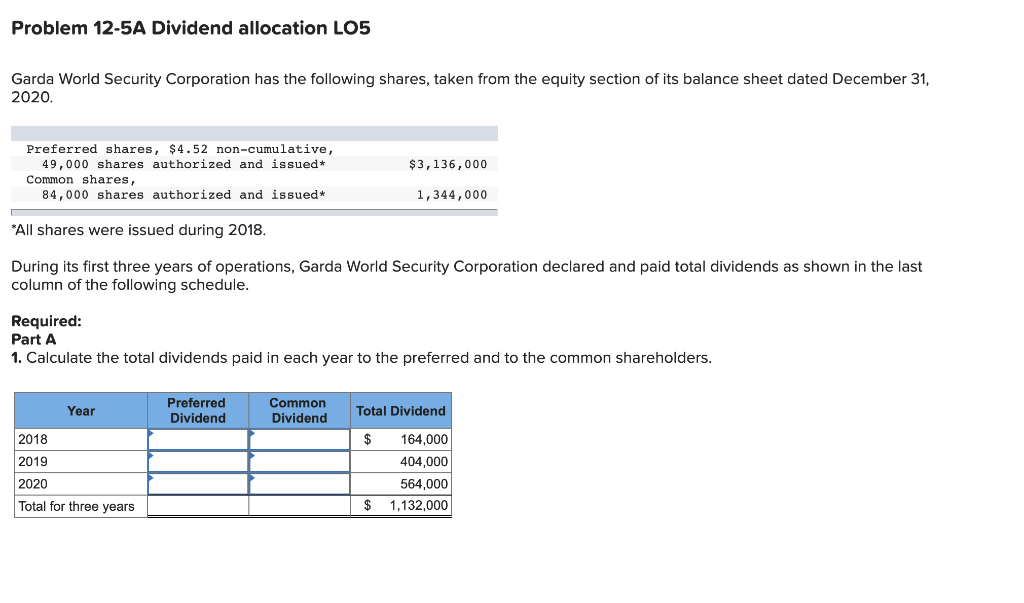Click the 2018 Preferred Dividend input cell

click(x=198, y=440)
